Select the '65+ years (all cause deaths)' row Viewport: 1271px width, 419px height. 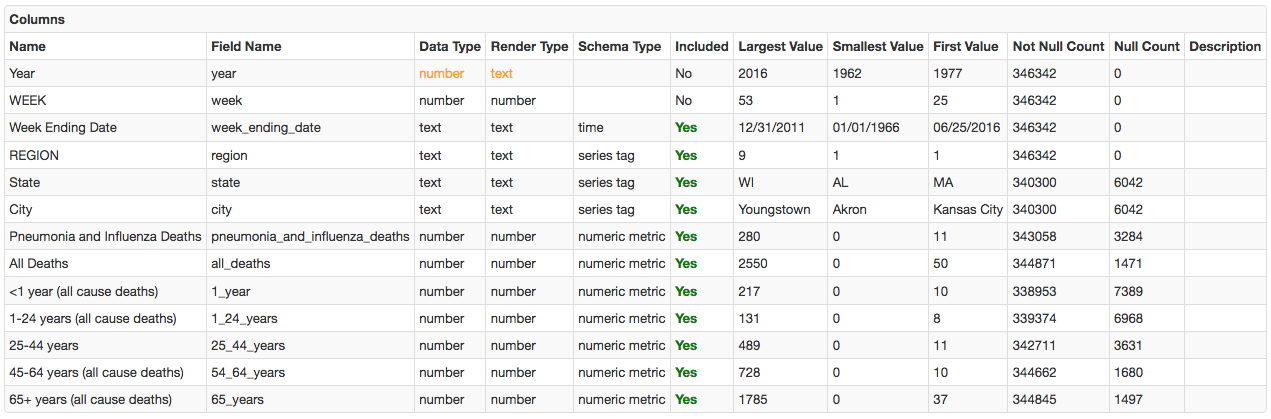[x=90, y=400]
